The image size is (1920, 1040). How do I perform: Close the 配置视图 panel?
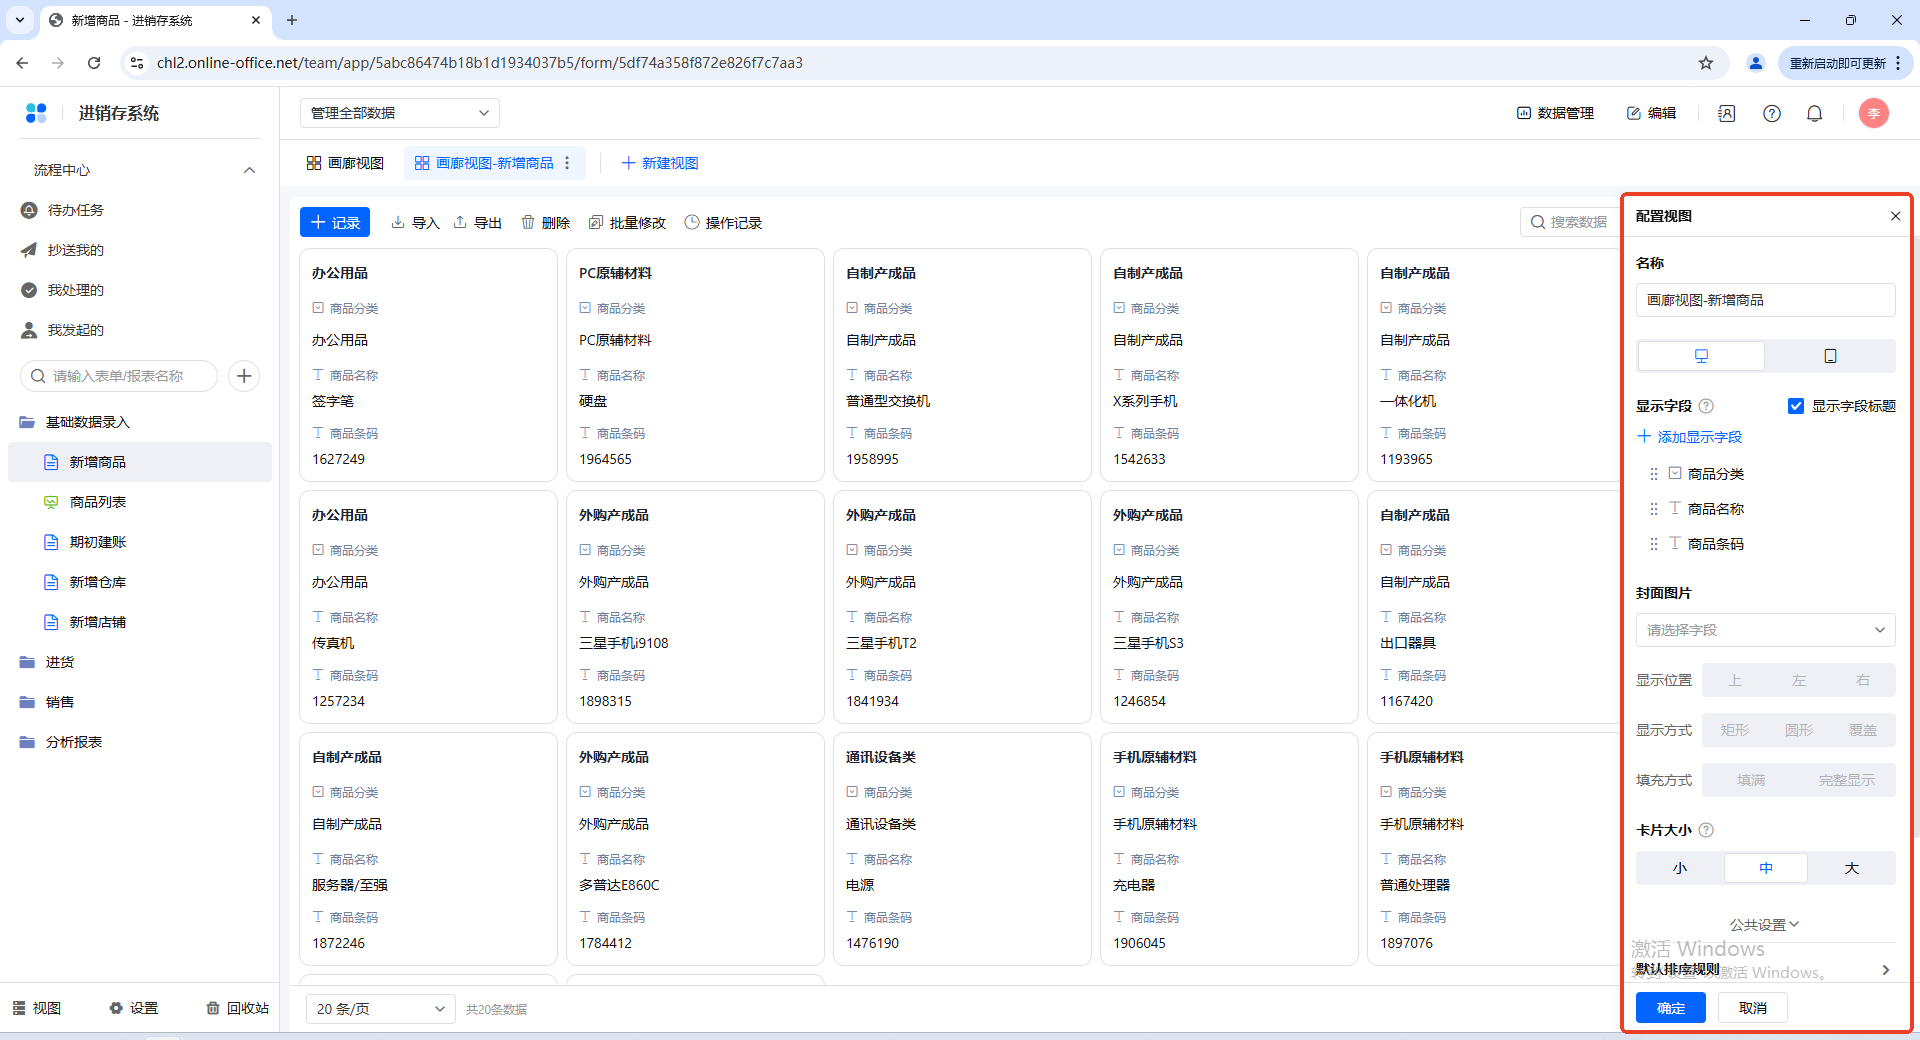1894,216
